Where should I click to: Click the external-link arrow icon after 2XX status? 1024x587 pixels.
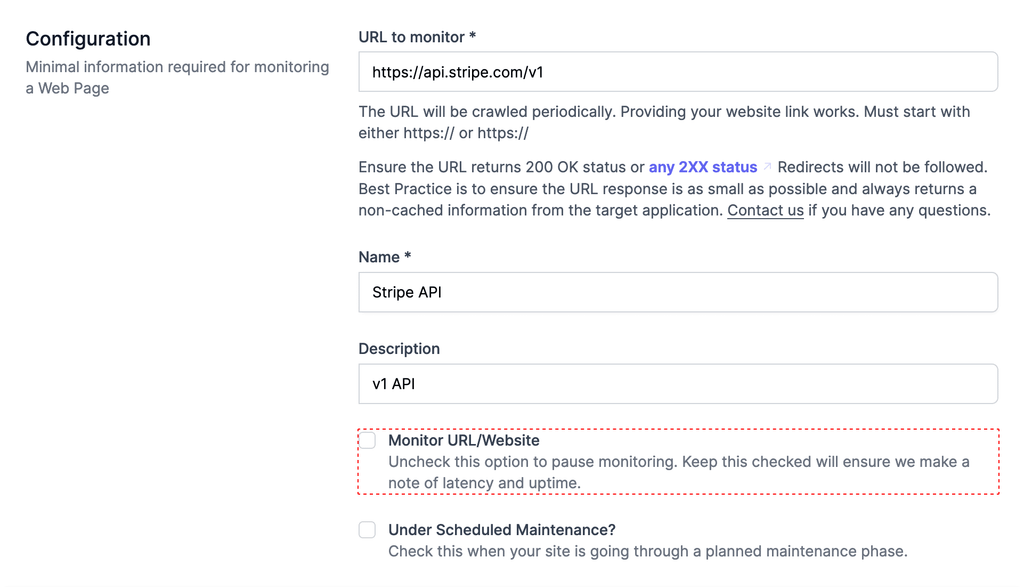pos(767,167)
